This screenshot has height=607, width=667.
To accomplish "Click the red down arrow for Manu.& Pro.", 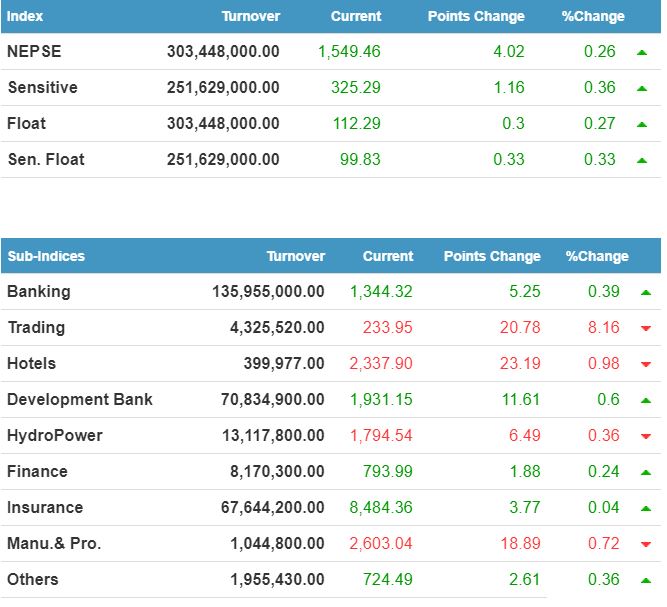I will 645,544.
